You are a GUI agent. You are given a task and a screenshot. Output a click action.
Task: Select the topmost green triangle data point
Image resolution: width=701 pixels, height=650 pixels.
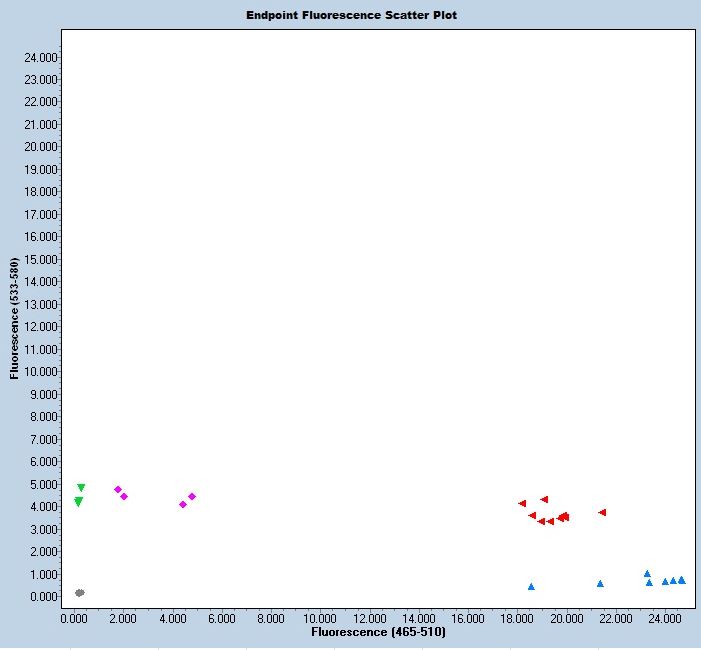tap(81, 488)
